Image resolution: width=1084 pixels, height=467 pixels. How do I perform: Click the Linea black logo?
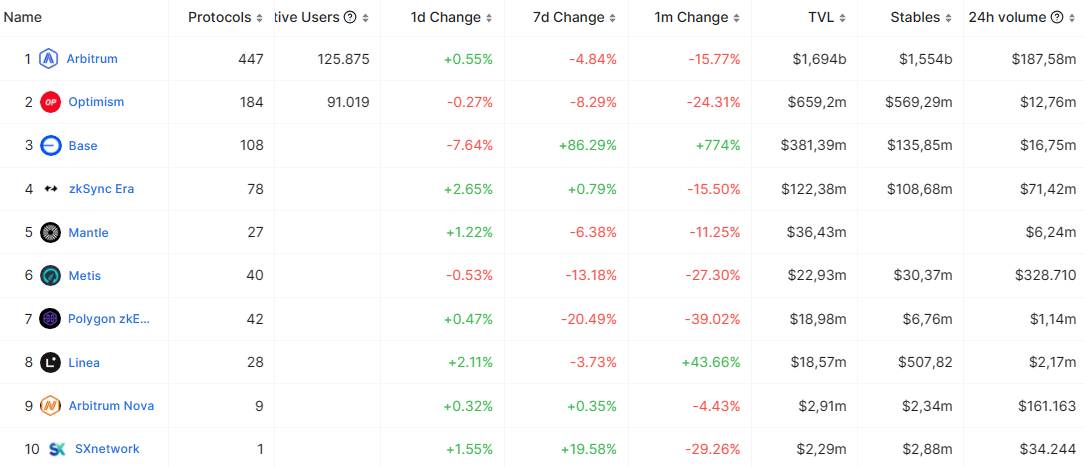click(x=50, y=362)
